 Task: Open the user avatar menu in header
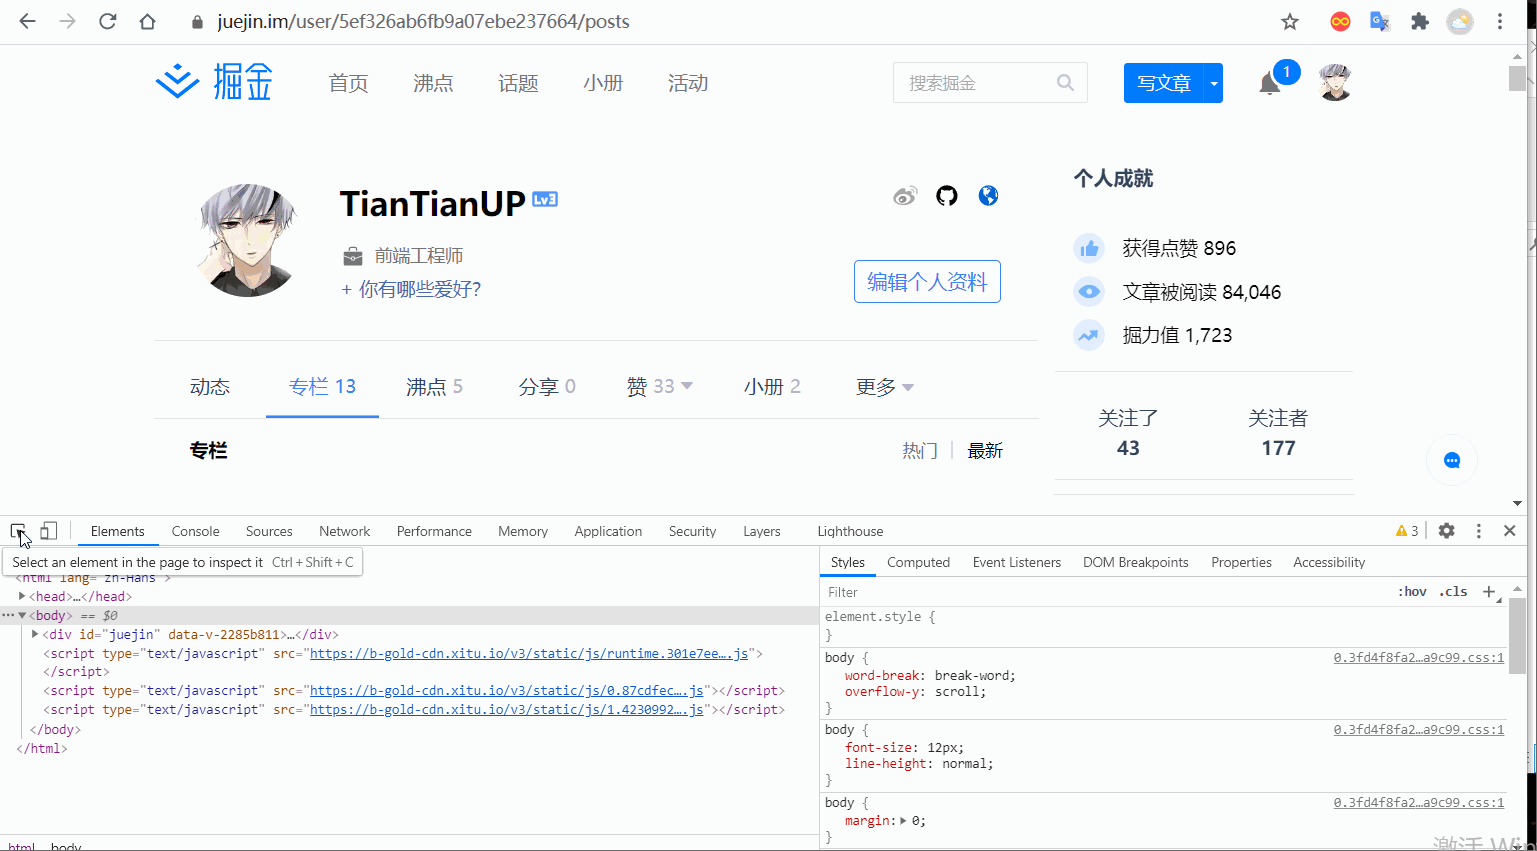point(1335,82)
